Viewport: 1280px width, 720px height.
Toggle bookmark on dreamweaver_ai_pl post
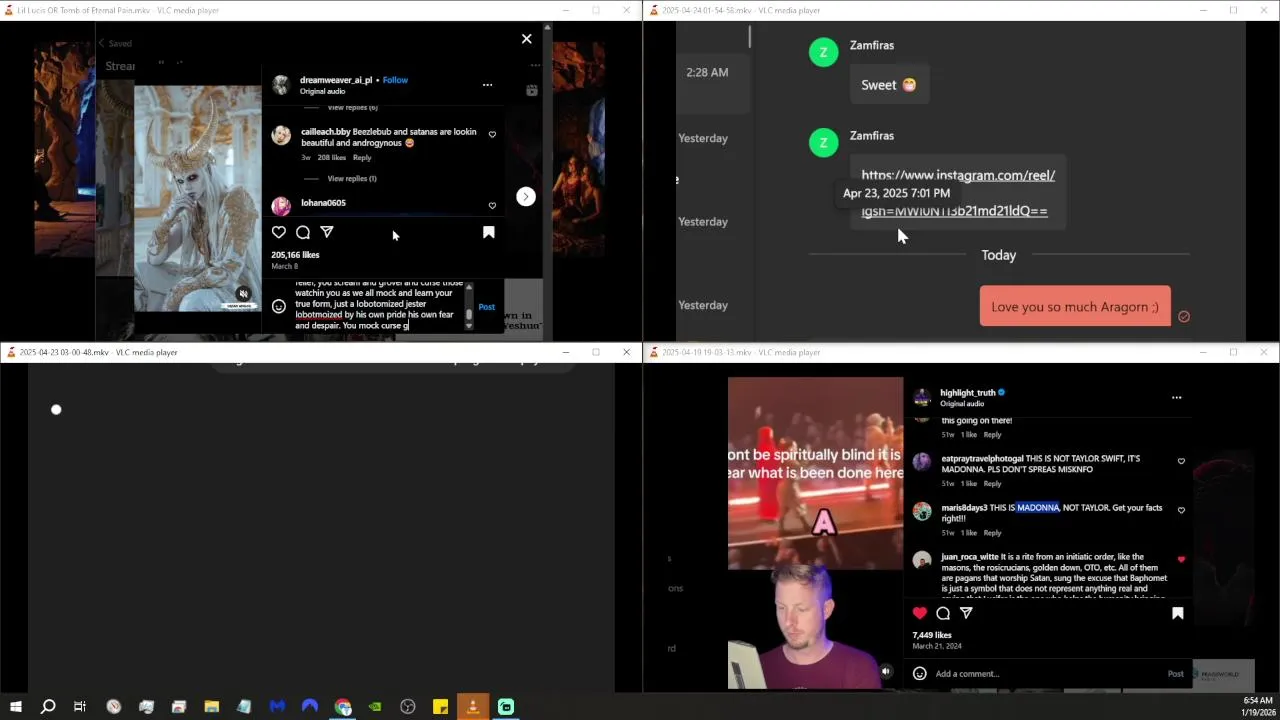(x=489, y=232)
